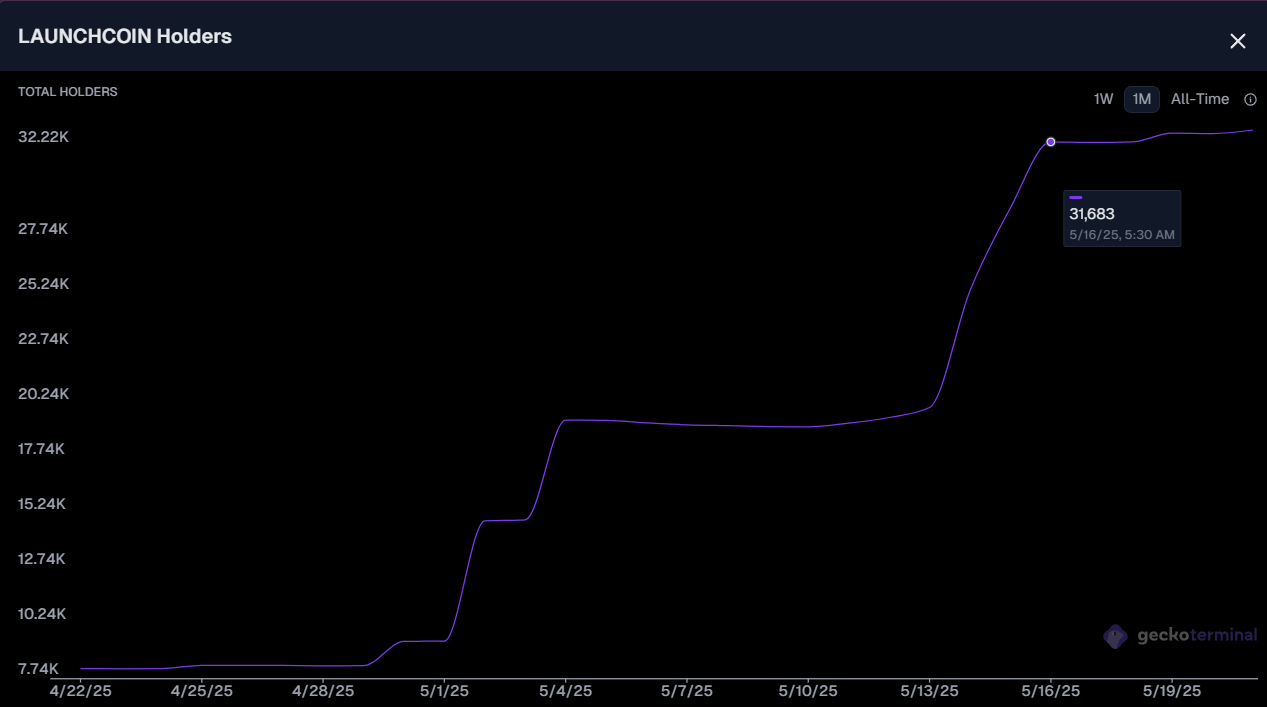Close the LAUNCHCOIN Holders dialog
This screenshot has height=707, width=1267.
coord(1237,41)
